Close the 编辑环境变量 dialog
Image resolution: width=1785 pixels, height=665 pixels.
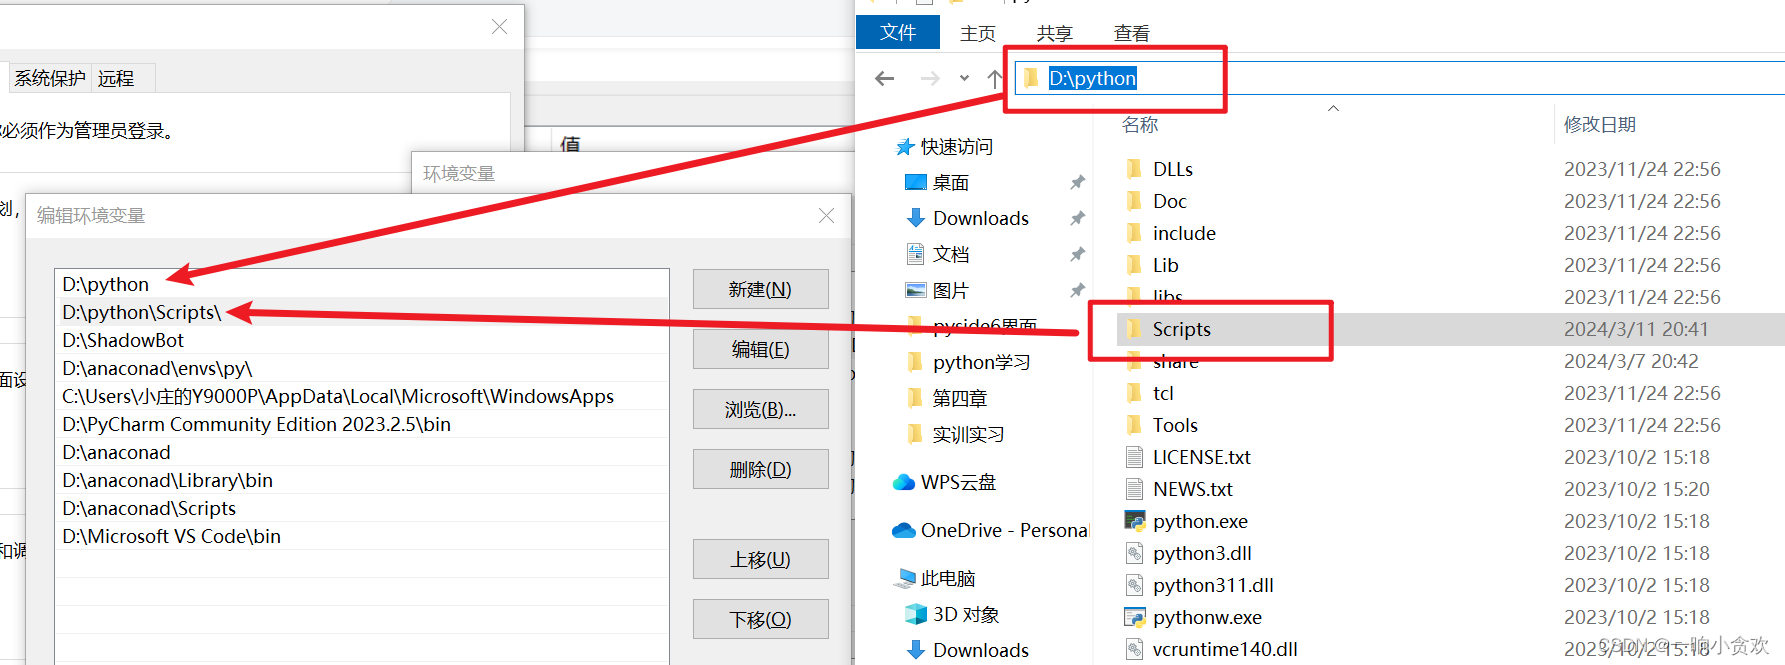826,215
